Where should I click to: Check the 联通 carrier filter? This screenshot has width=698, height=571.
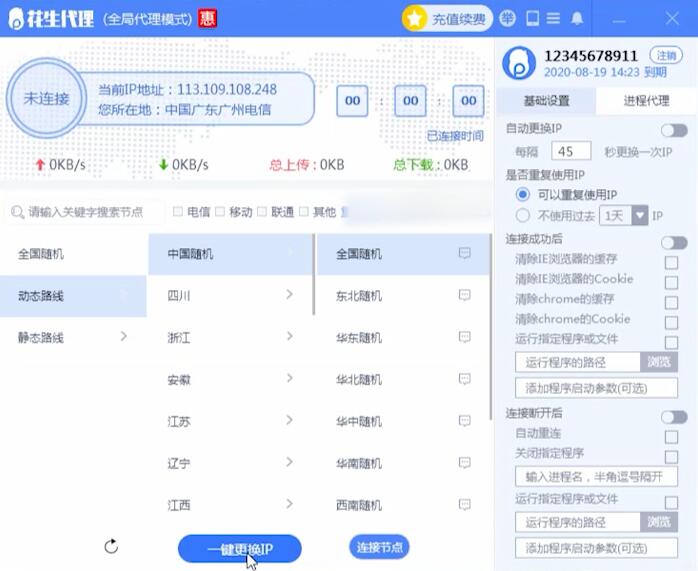tap(262, 211)
